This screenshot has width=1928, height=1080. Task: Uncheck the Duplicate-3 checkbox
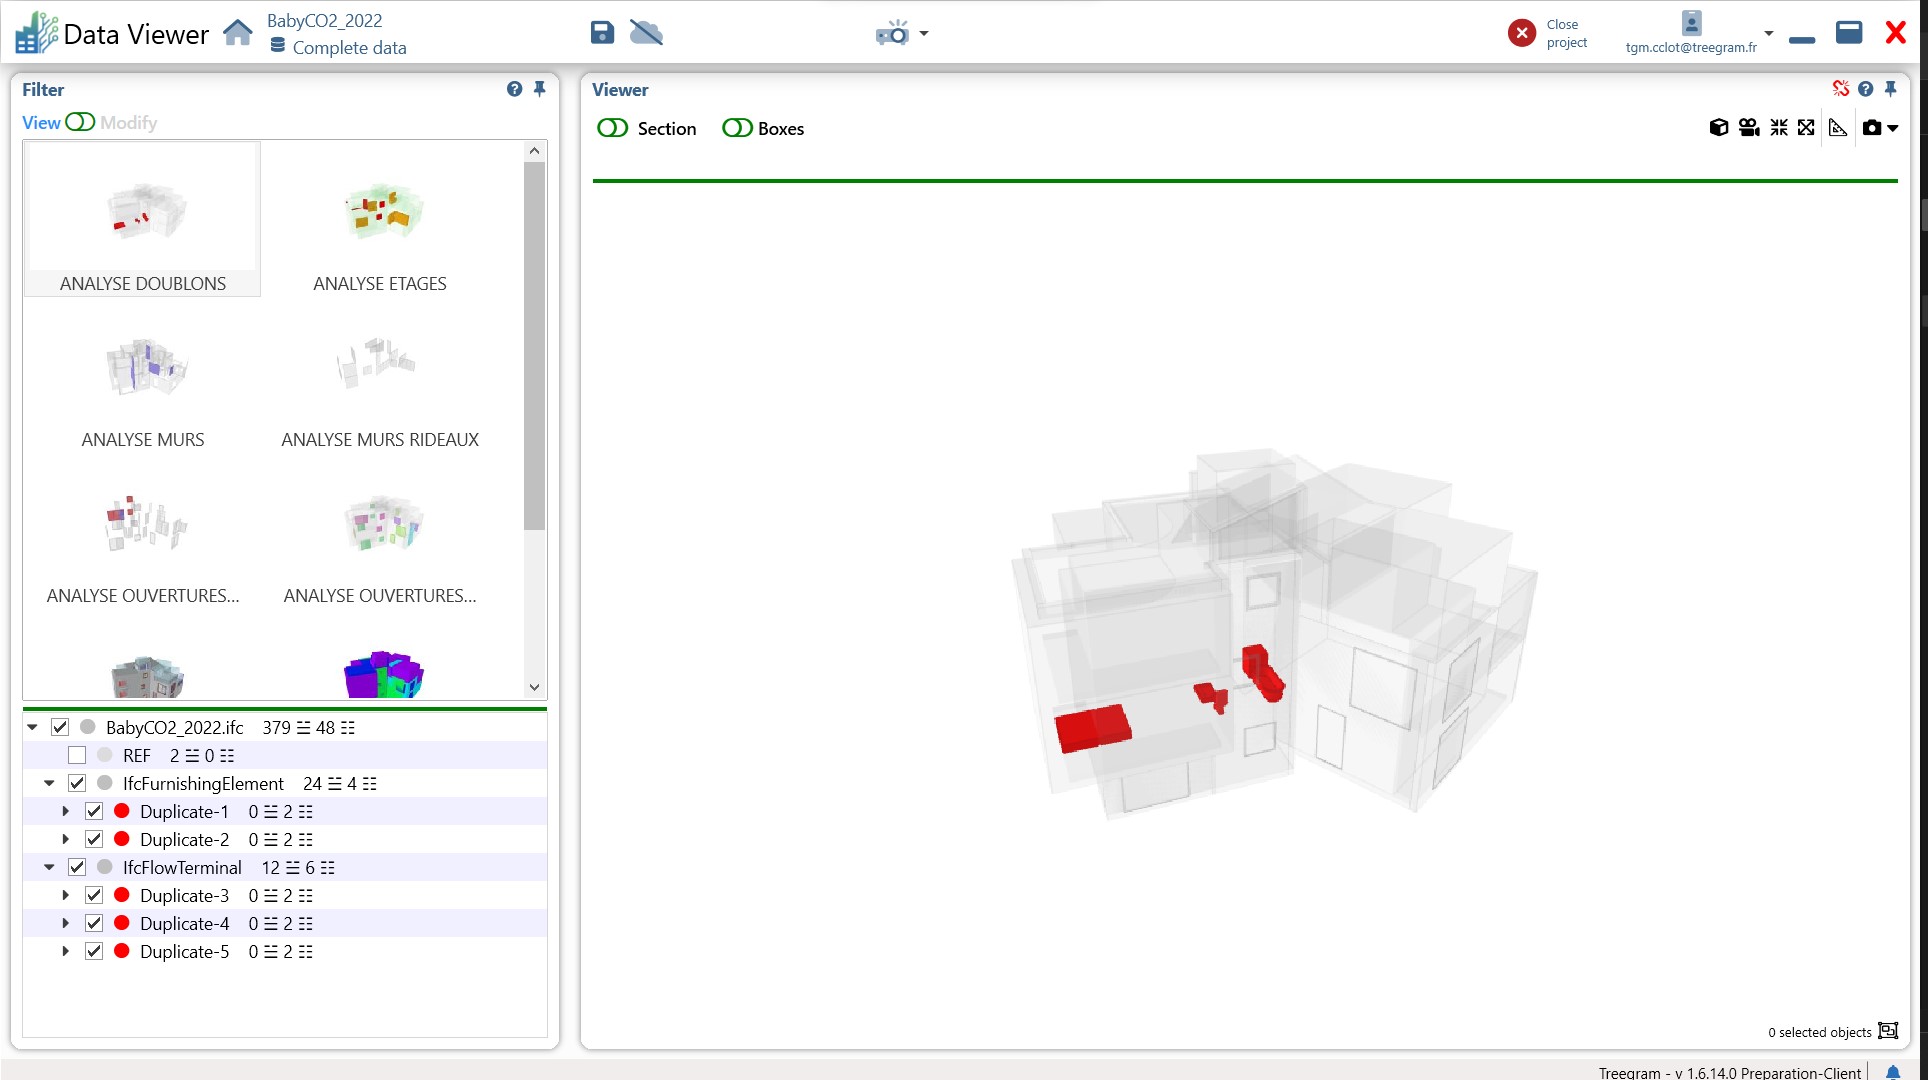coord(94,895)
